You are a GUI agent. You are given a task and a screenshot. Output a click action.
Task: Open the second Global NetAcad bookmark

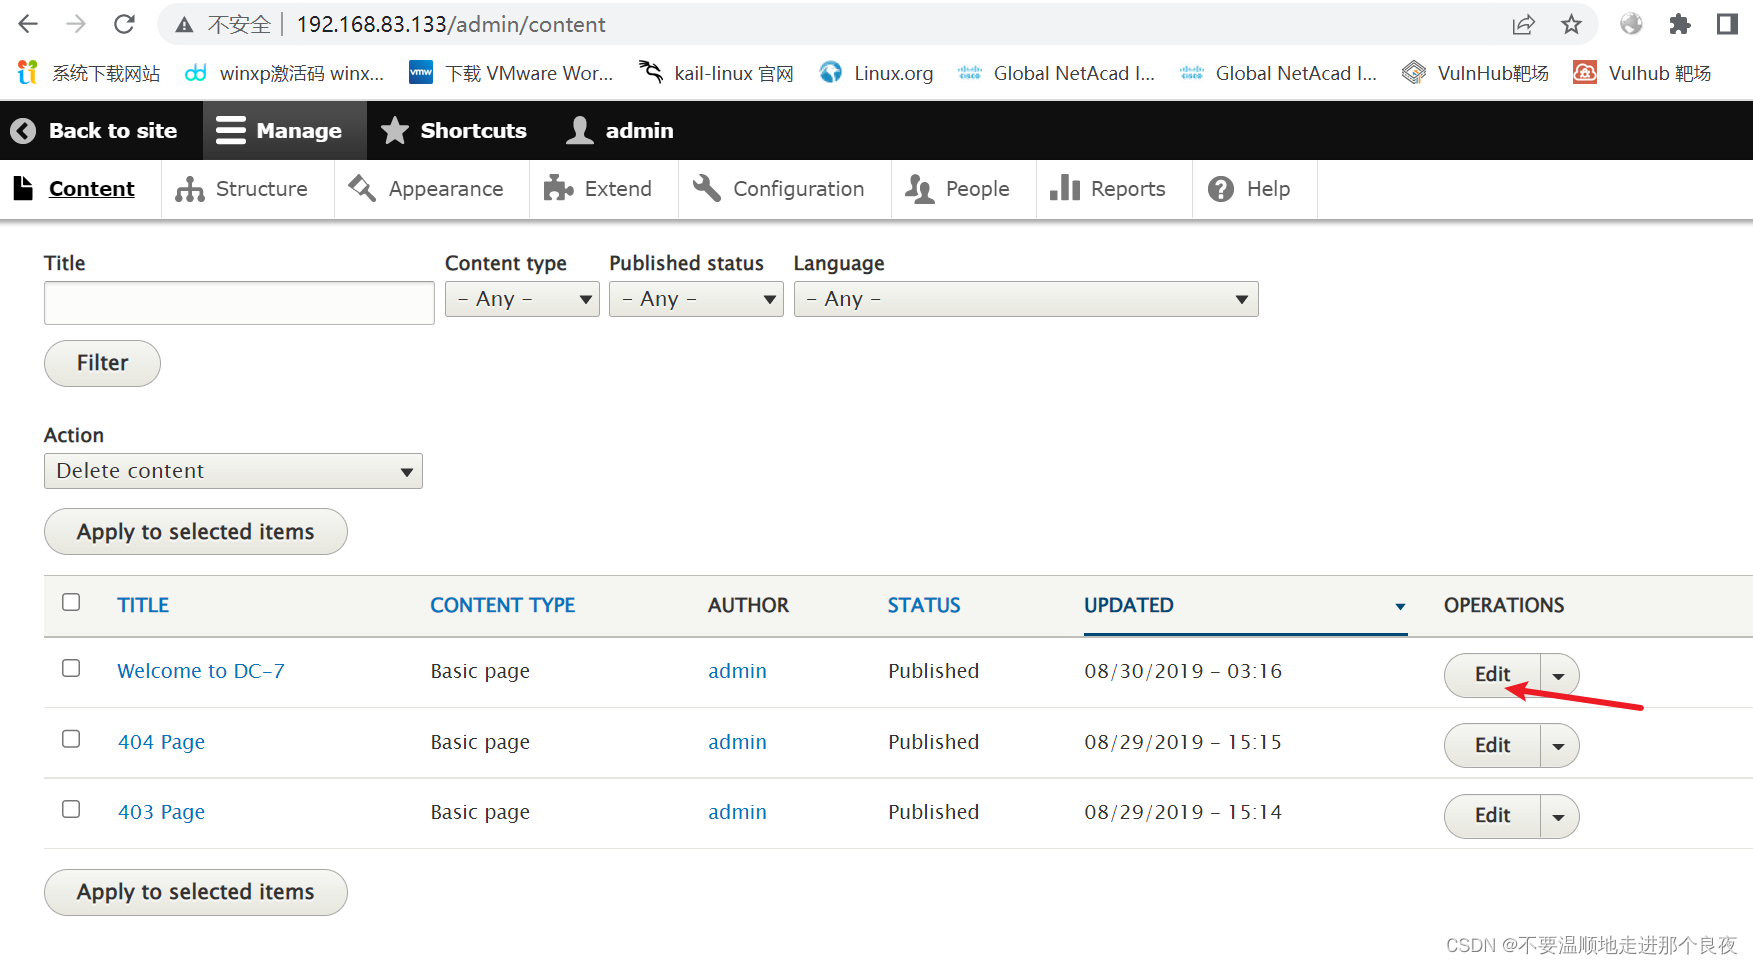point(1278,73)
